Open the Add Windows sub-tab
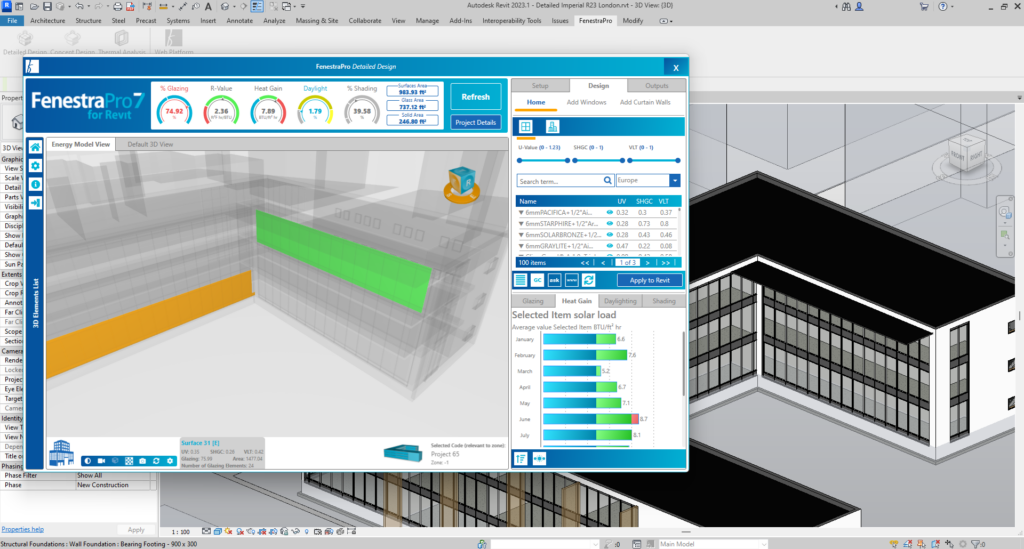Image resolution: width=1024 pixels, height=549 pixels. click(x=586, y=102)
